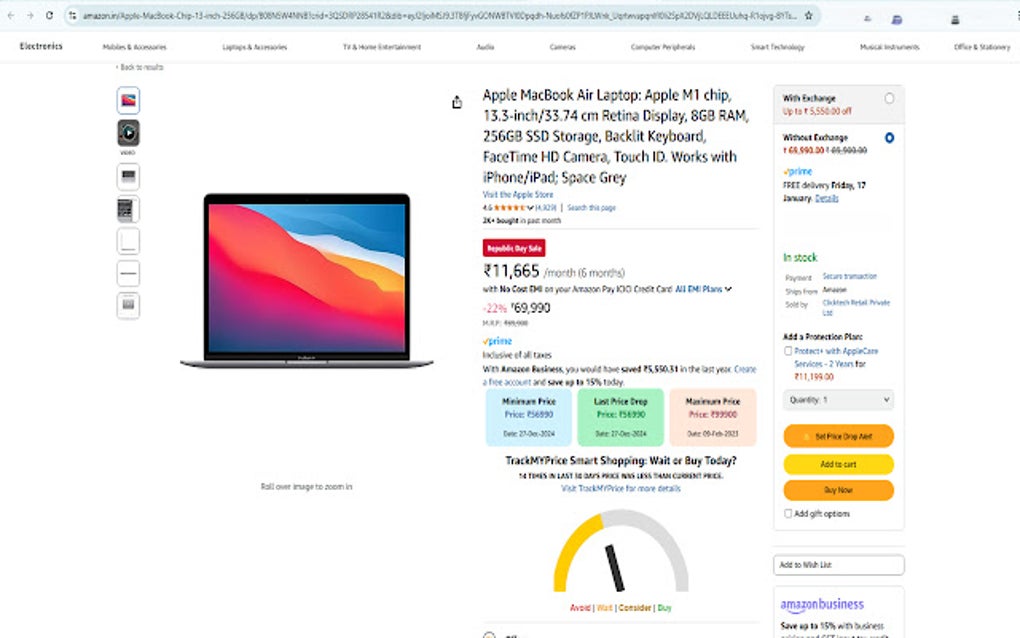This screenshot has width=1020, height=638.
Task: Visit the Apple Store link
Action: tap(518, 194)
